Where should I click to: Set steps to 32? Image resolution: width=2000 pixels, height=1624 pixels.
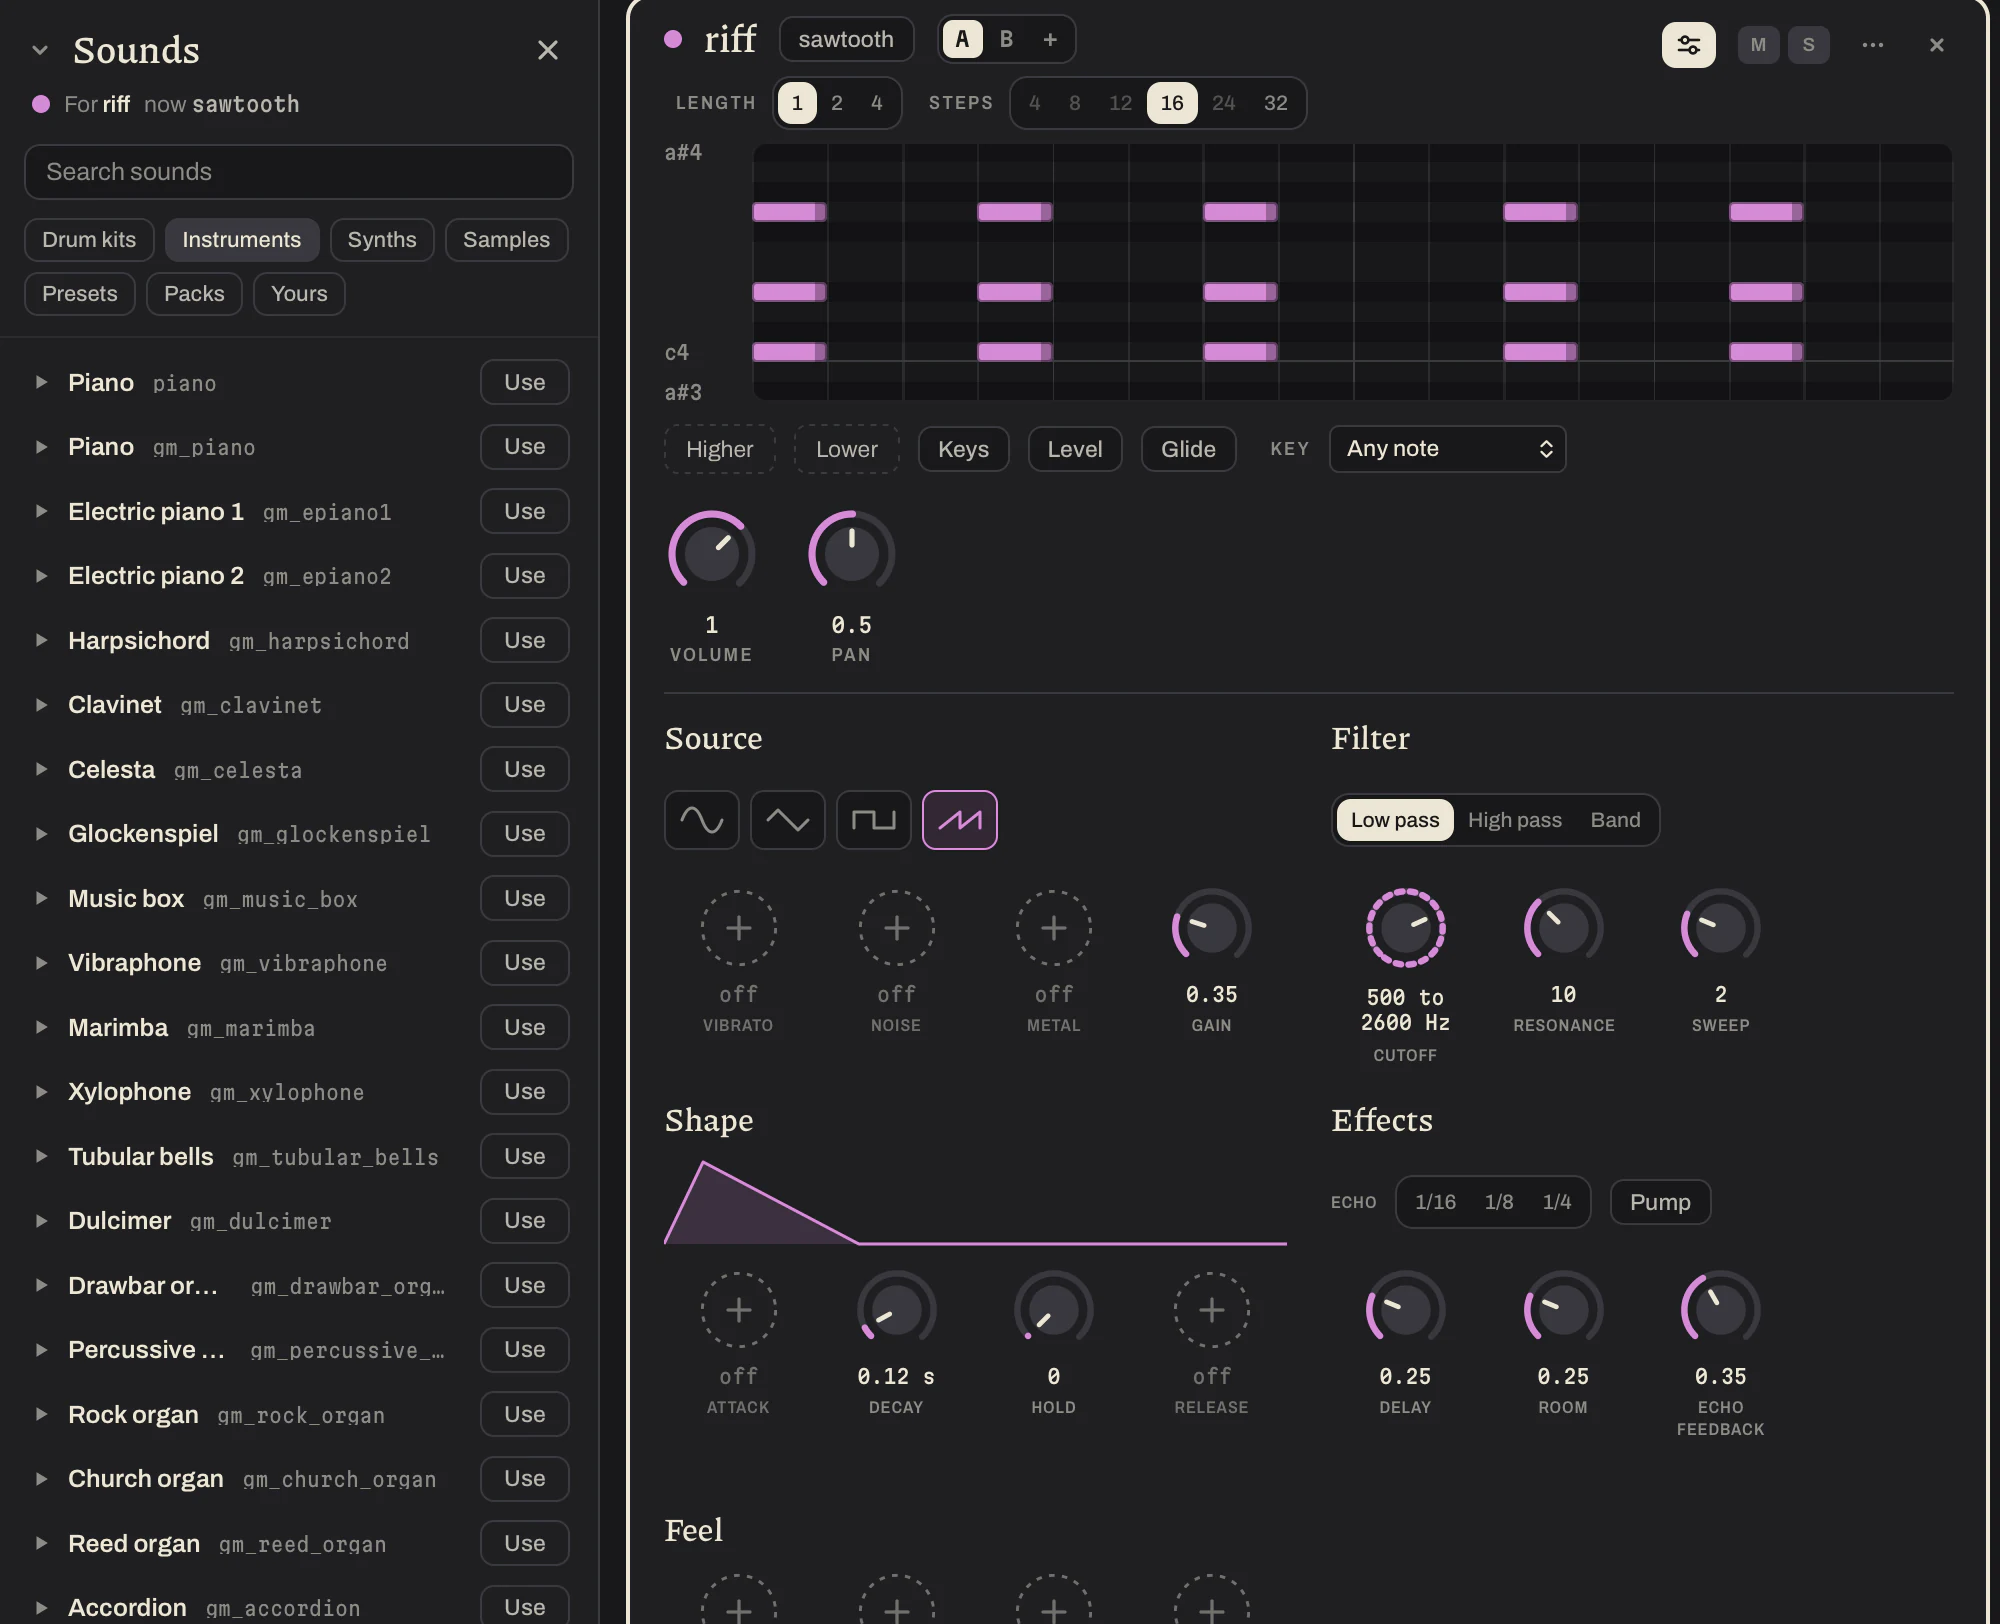[x=1276, y=103]
